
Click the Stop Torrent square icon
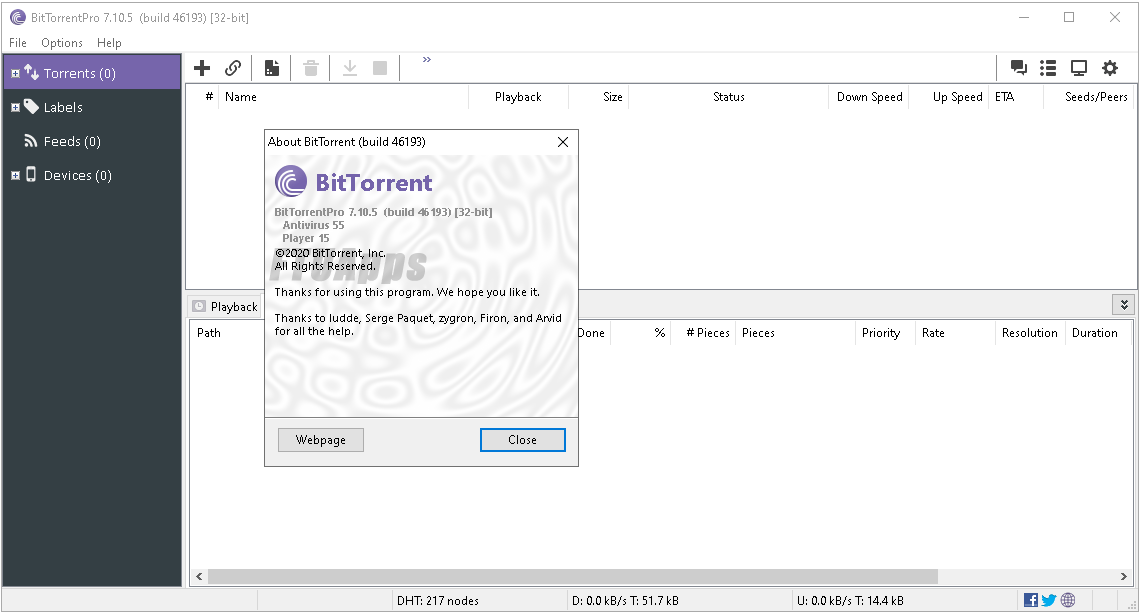[379, 68]
